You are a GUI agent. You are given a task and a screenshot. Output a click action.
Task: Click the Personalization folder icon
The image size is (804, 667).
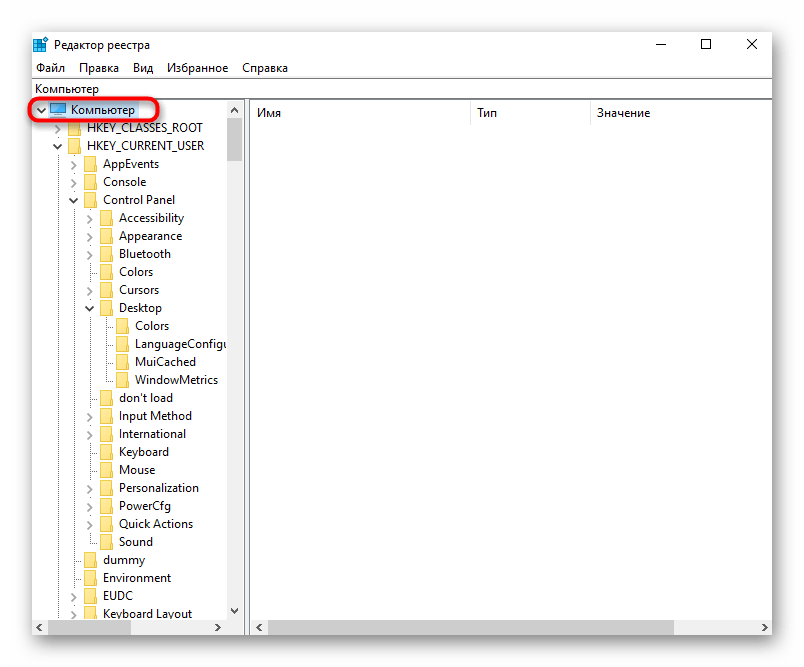click(107, 488)
